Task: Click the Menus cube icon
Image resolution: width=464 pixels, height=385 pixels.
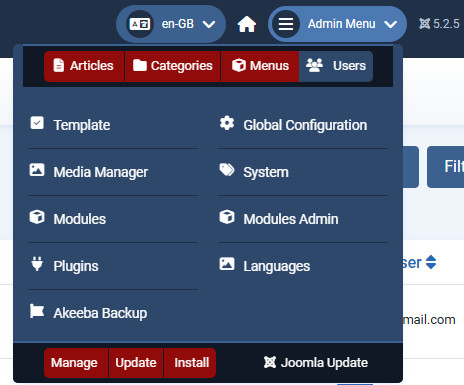Action: [239, 65]
